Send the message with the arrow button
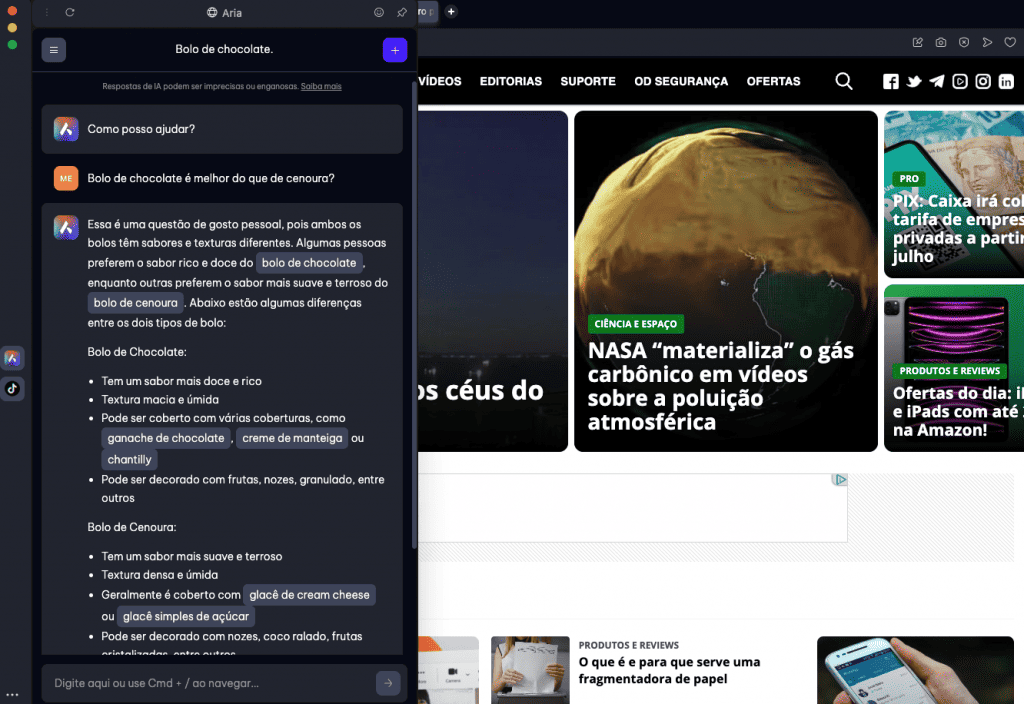The width and height of the screenshot is (1024, 704). [388, 683]
